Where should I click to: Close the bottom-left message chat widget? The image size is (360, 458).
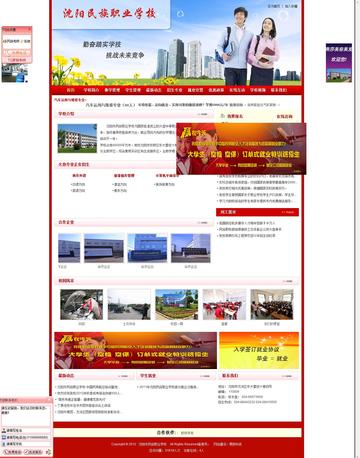(50, 400)
